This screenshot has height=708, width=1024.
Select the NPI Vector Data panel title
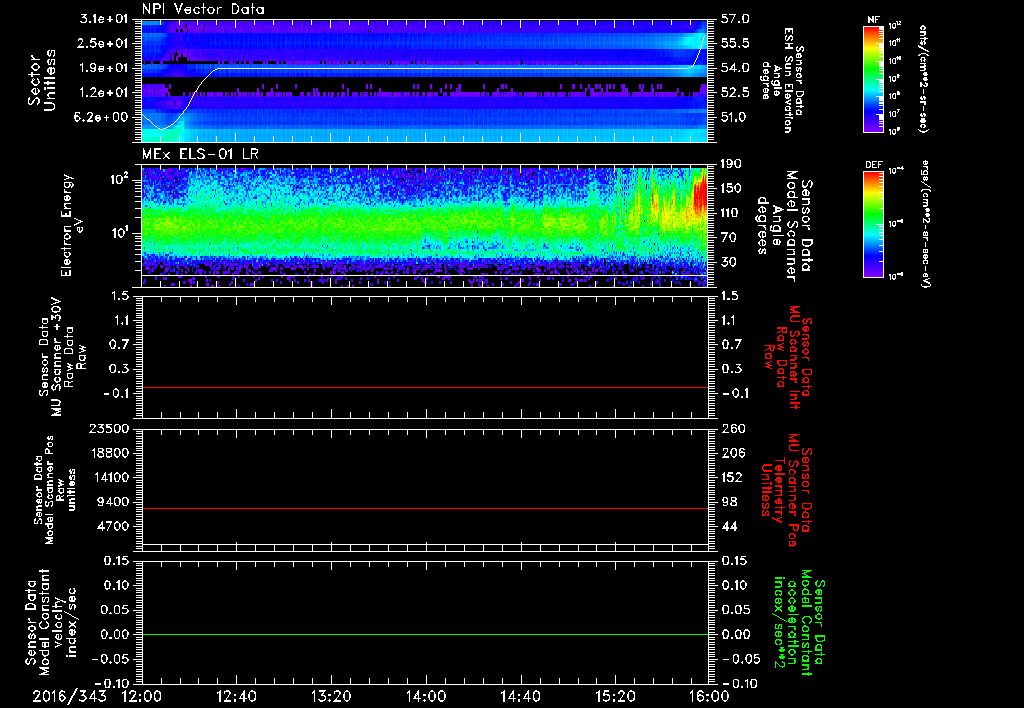(x=204, y=9)
